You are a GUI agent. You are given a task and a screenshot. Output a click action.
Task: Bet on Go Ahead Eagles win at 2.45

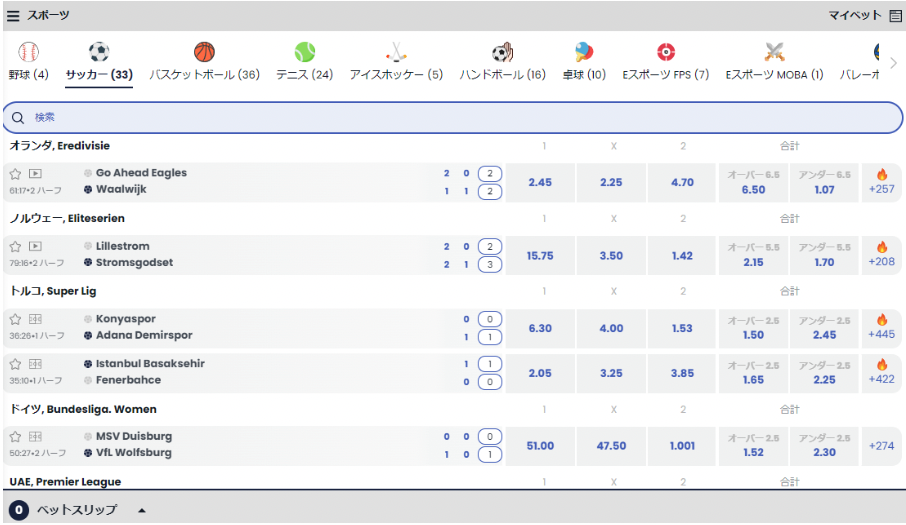pyautogui.click(x=540, y=182)
